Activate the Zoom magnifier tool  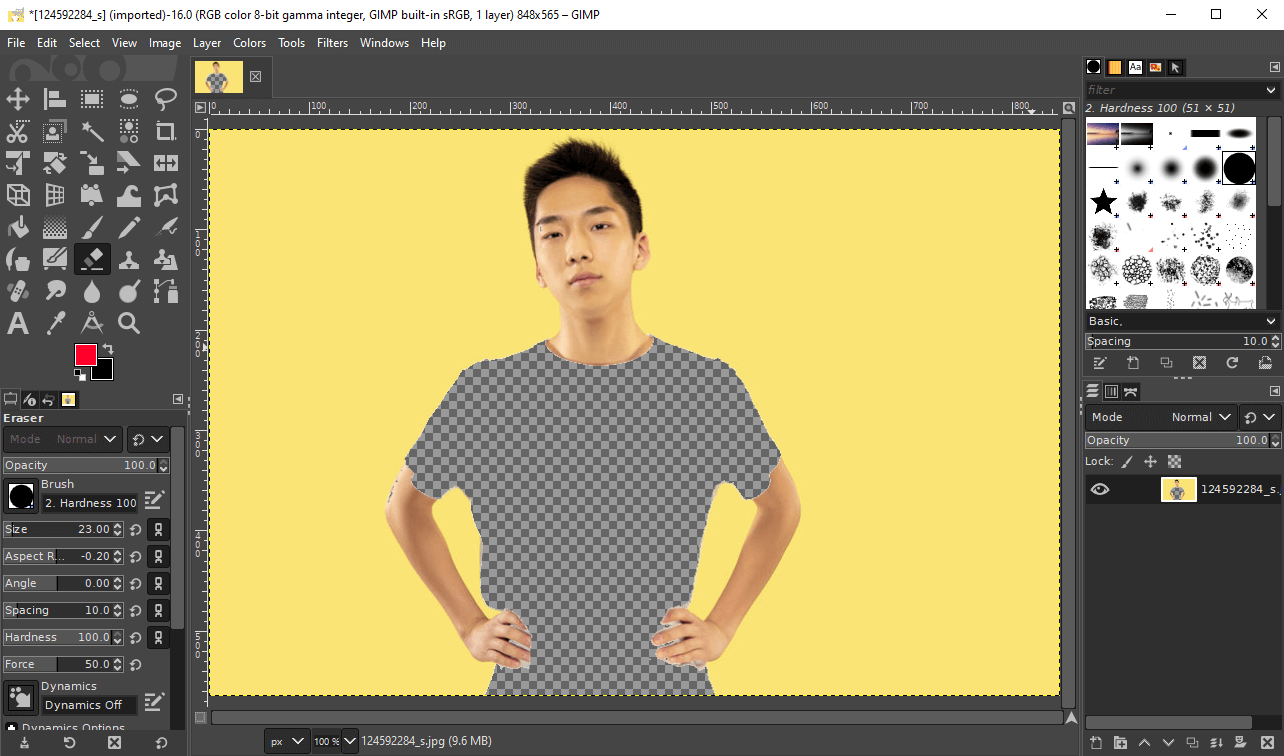[129, 323]
